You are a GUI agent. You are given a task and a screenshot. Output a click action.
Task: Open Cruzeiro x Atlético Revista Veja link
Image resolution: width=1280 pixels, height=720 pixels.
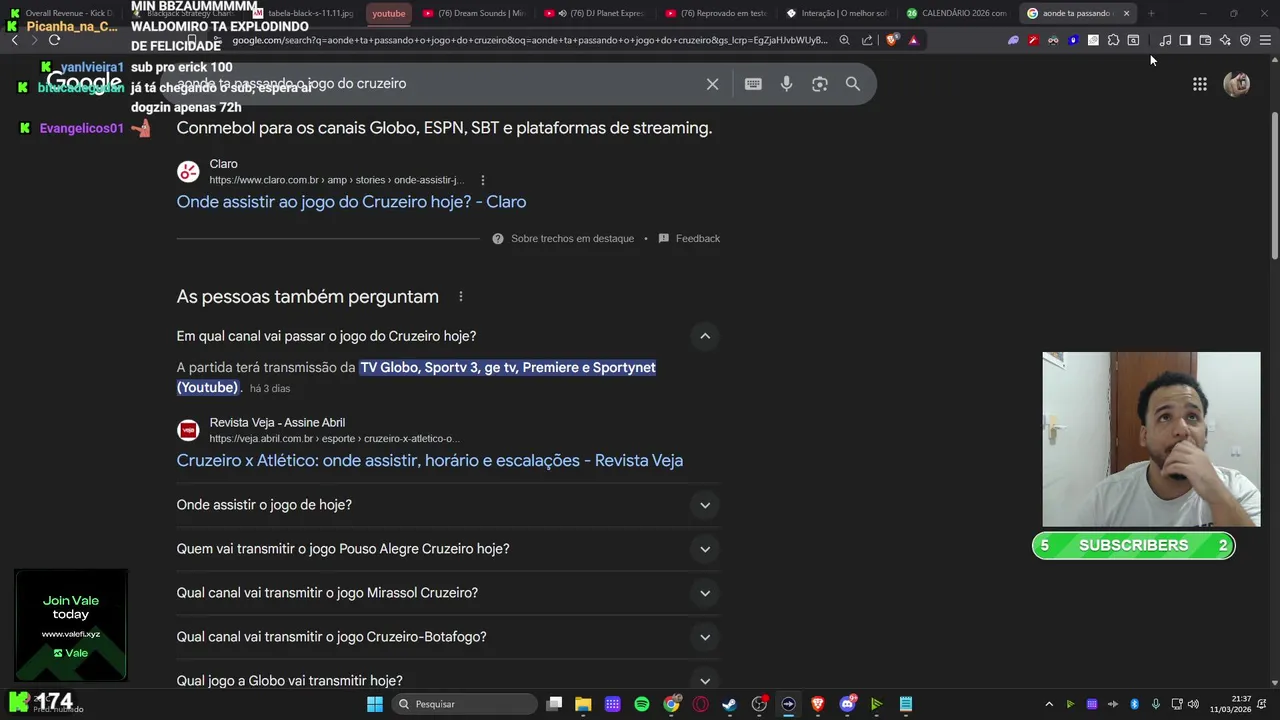(430, 461)
